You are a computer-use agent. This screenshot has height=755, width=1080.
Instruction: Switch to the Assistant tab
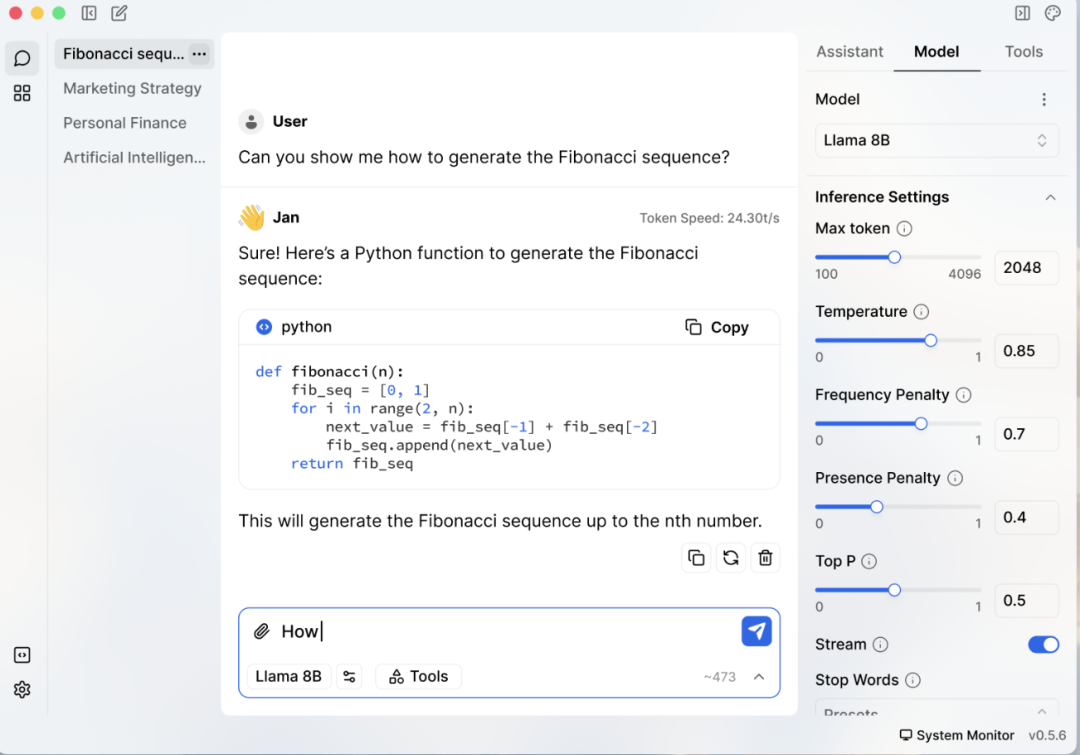(849, 52)
